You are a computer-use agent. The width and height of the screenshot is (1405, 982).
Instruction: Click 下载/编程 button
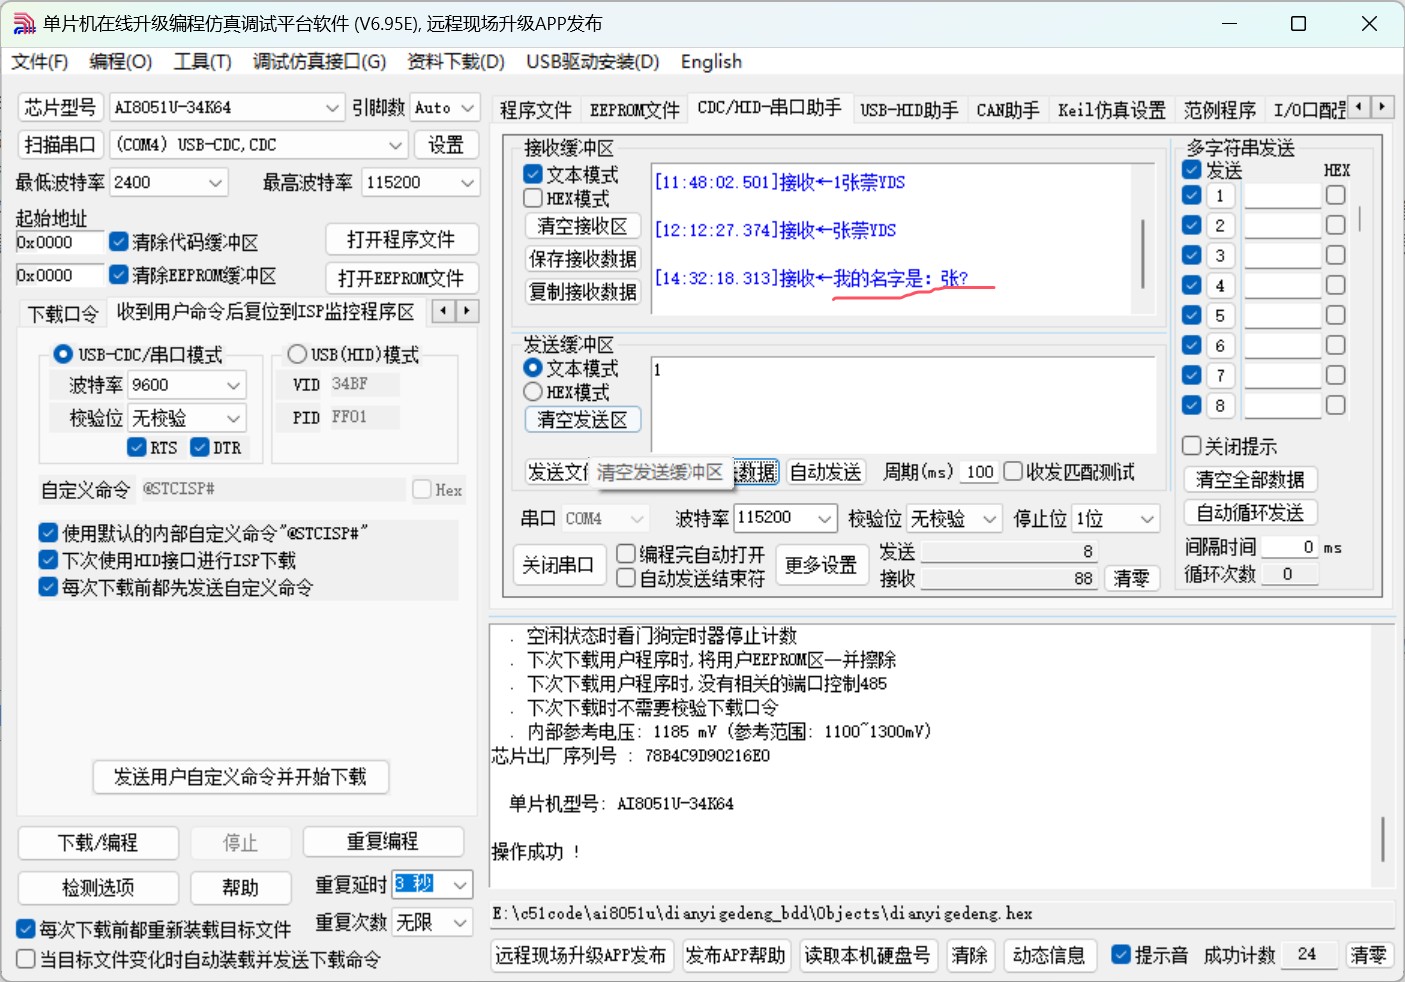tap(98, 843)
